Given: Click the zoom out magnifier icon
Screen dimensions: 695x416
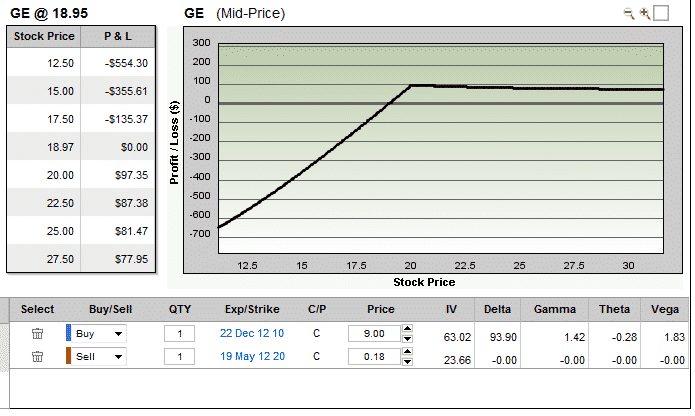Looking at the screenshot, I should (x=629, y=13).
